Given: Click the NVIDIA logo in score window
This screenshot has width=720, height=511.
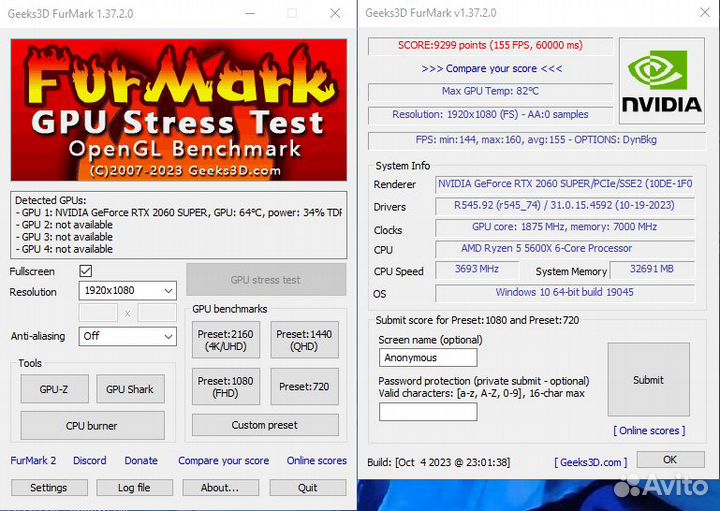Looking at the screenshot, I should pyautogui.click(x=662, y=81).
